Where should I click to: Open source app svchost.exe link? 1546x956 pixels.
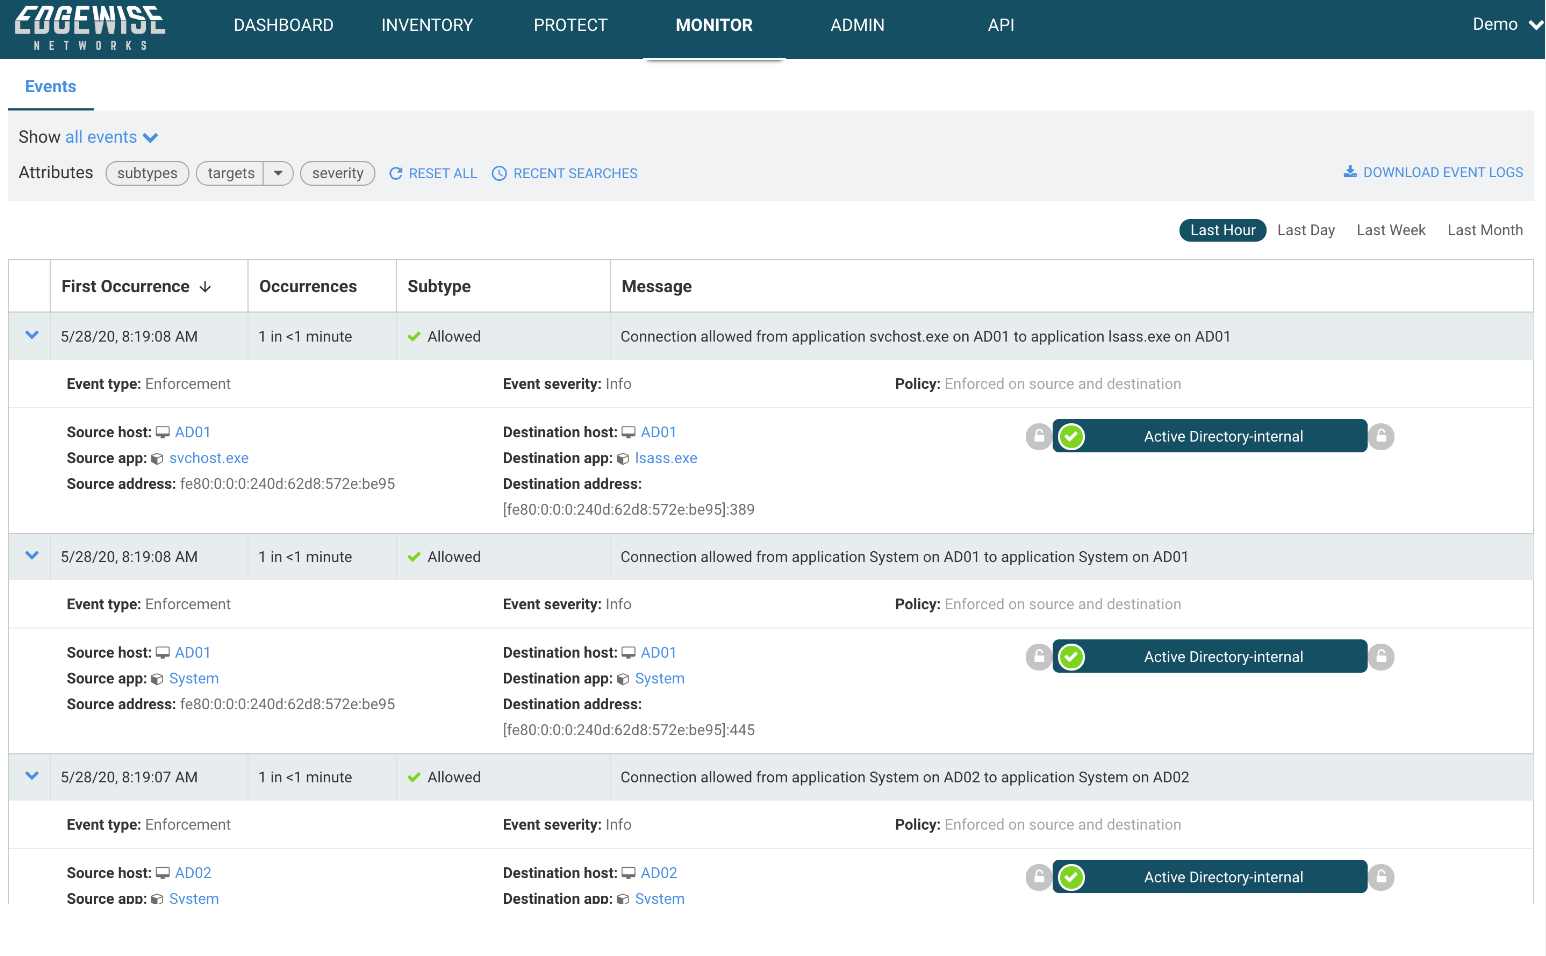click(x=209, y=458)
